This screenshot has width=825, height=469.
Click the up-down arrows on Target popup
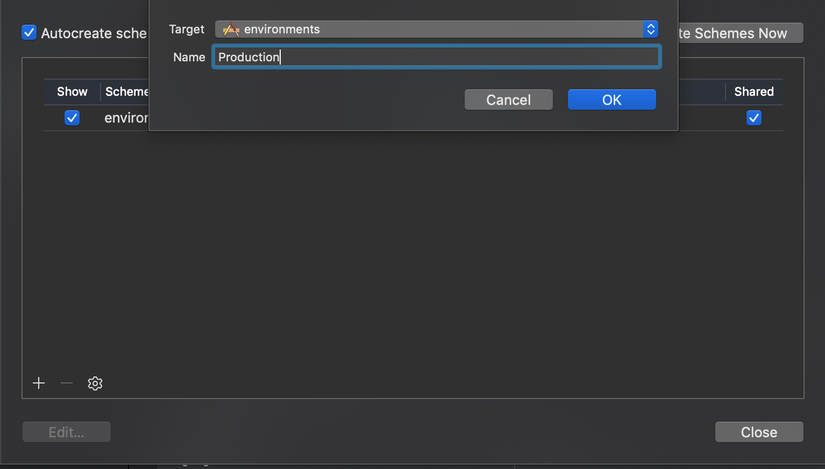coord(650,29)
